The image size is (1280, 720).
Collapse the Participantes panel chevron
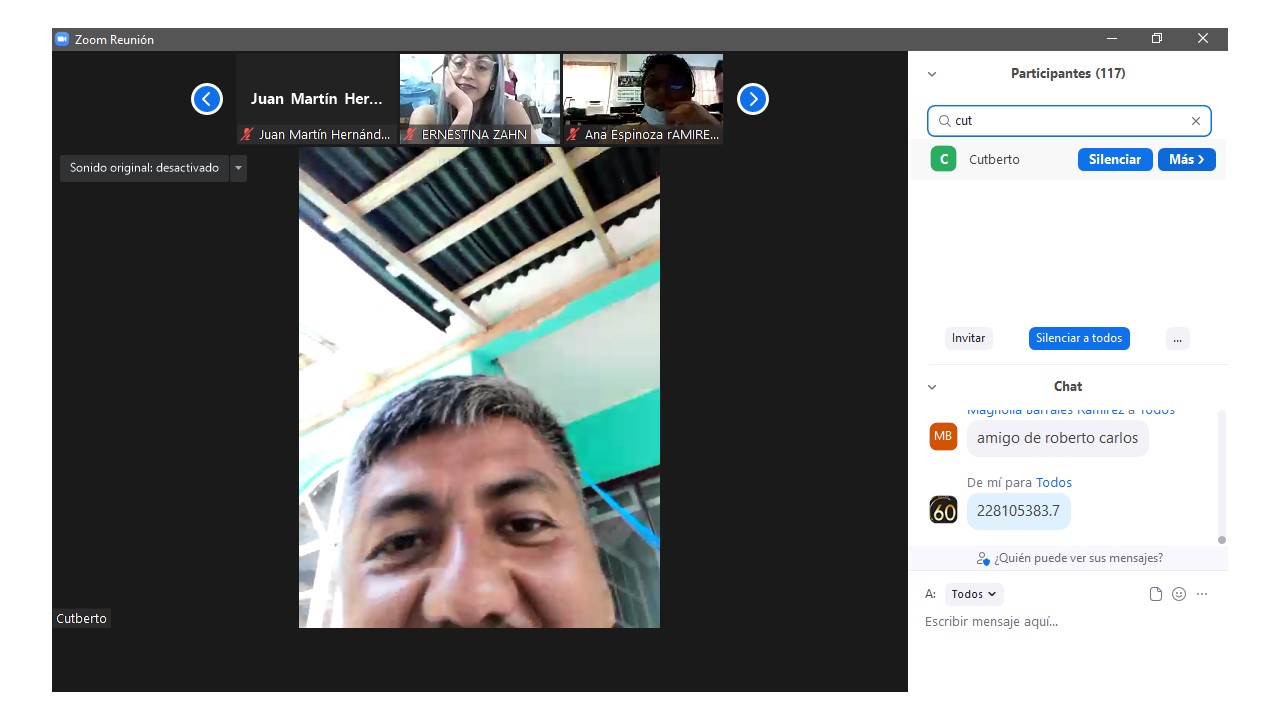tap(932, 74)
